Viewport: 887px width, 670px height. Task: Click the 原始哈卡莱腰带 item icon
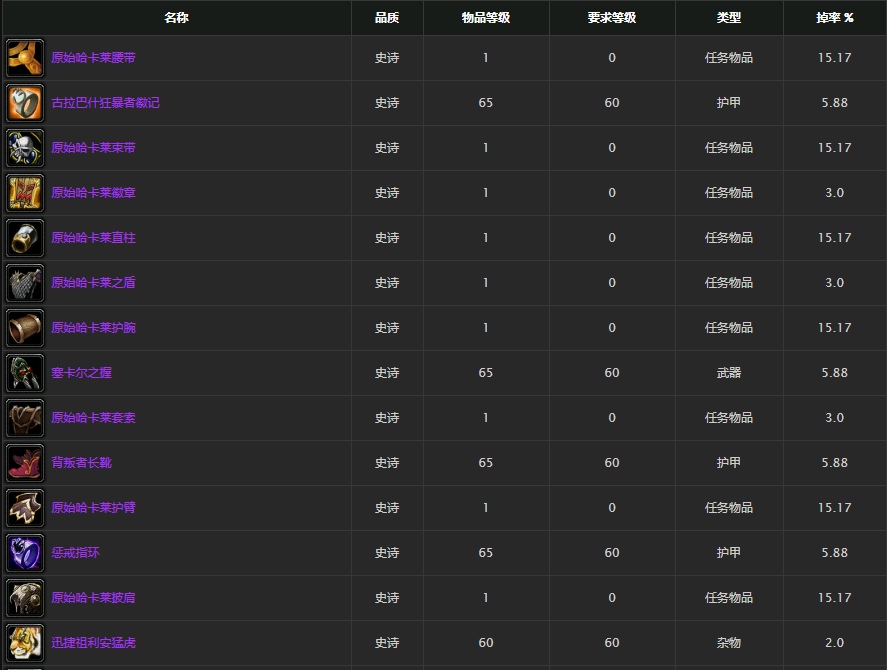point(25,58)
